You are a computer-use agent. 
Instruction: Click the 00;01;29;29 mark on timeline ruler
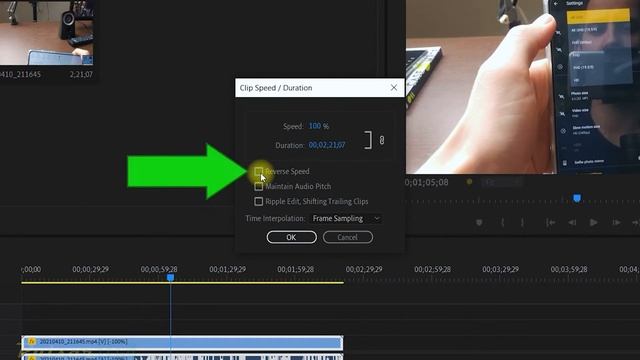227,269
